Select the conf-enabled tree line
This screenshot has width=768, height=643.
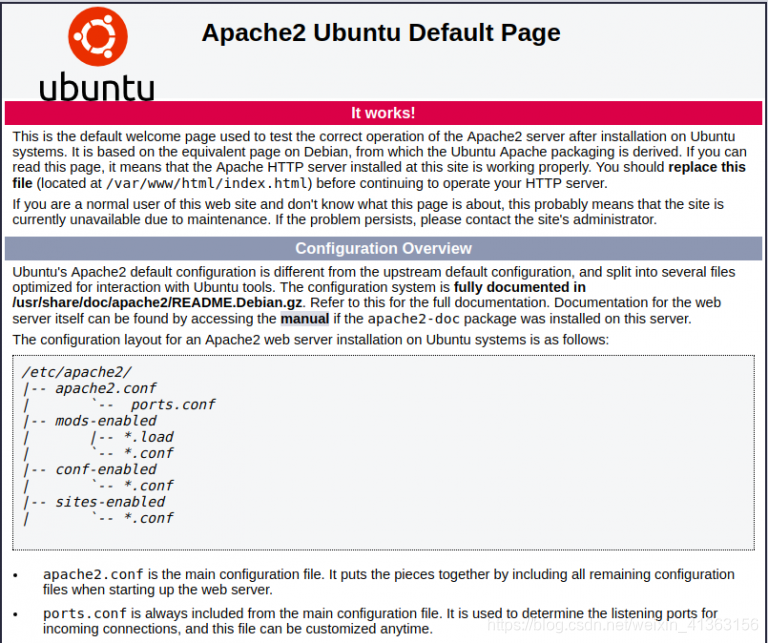coord(89,469)
